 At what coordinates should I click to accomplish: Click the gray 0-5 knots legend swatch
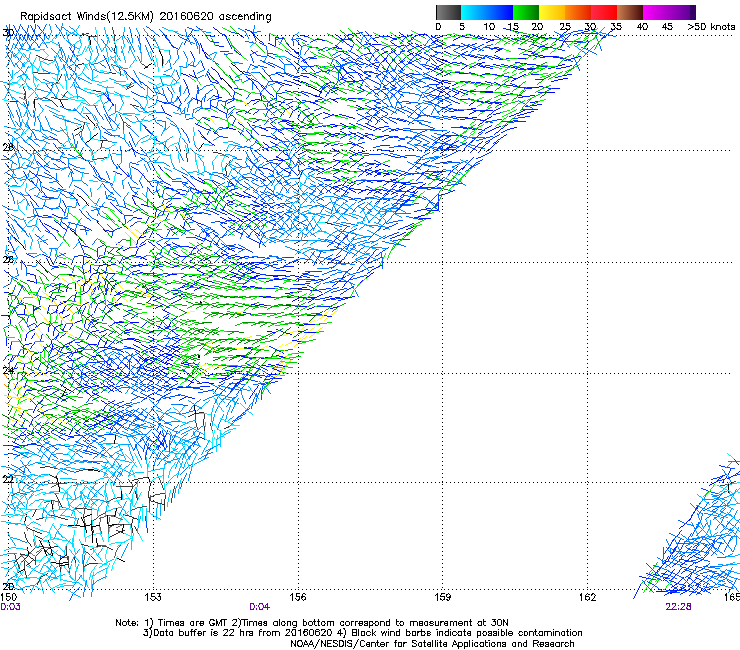(448, 12)
